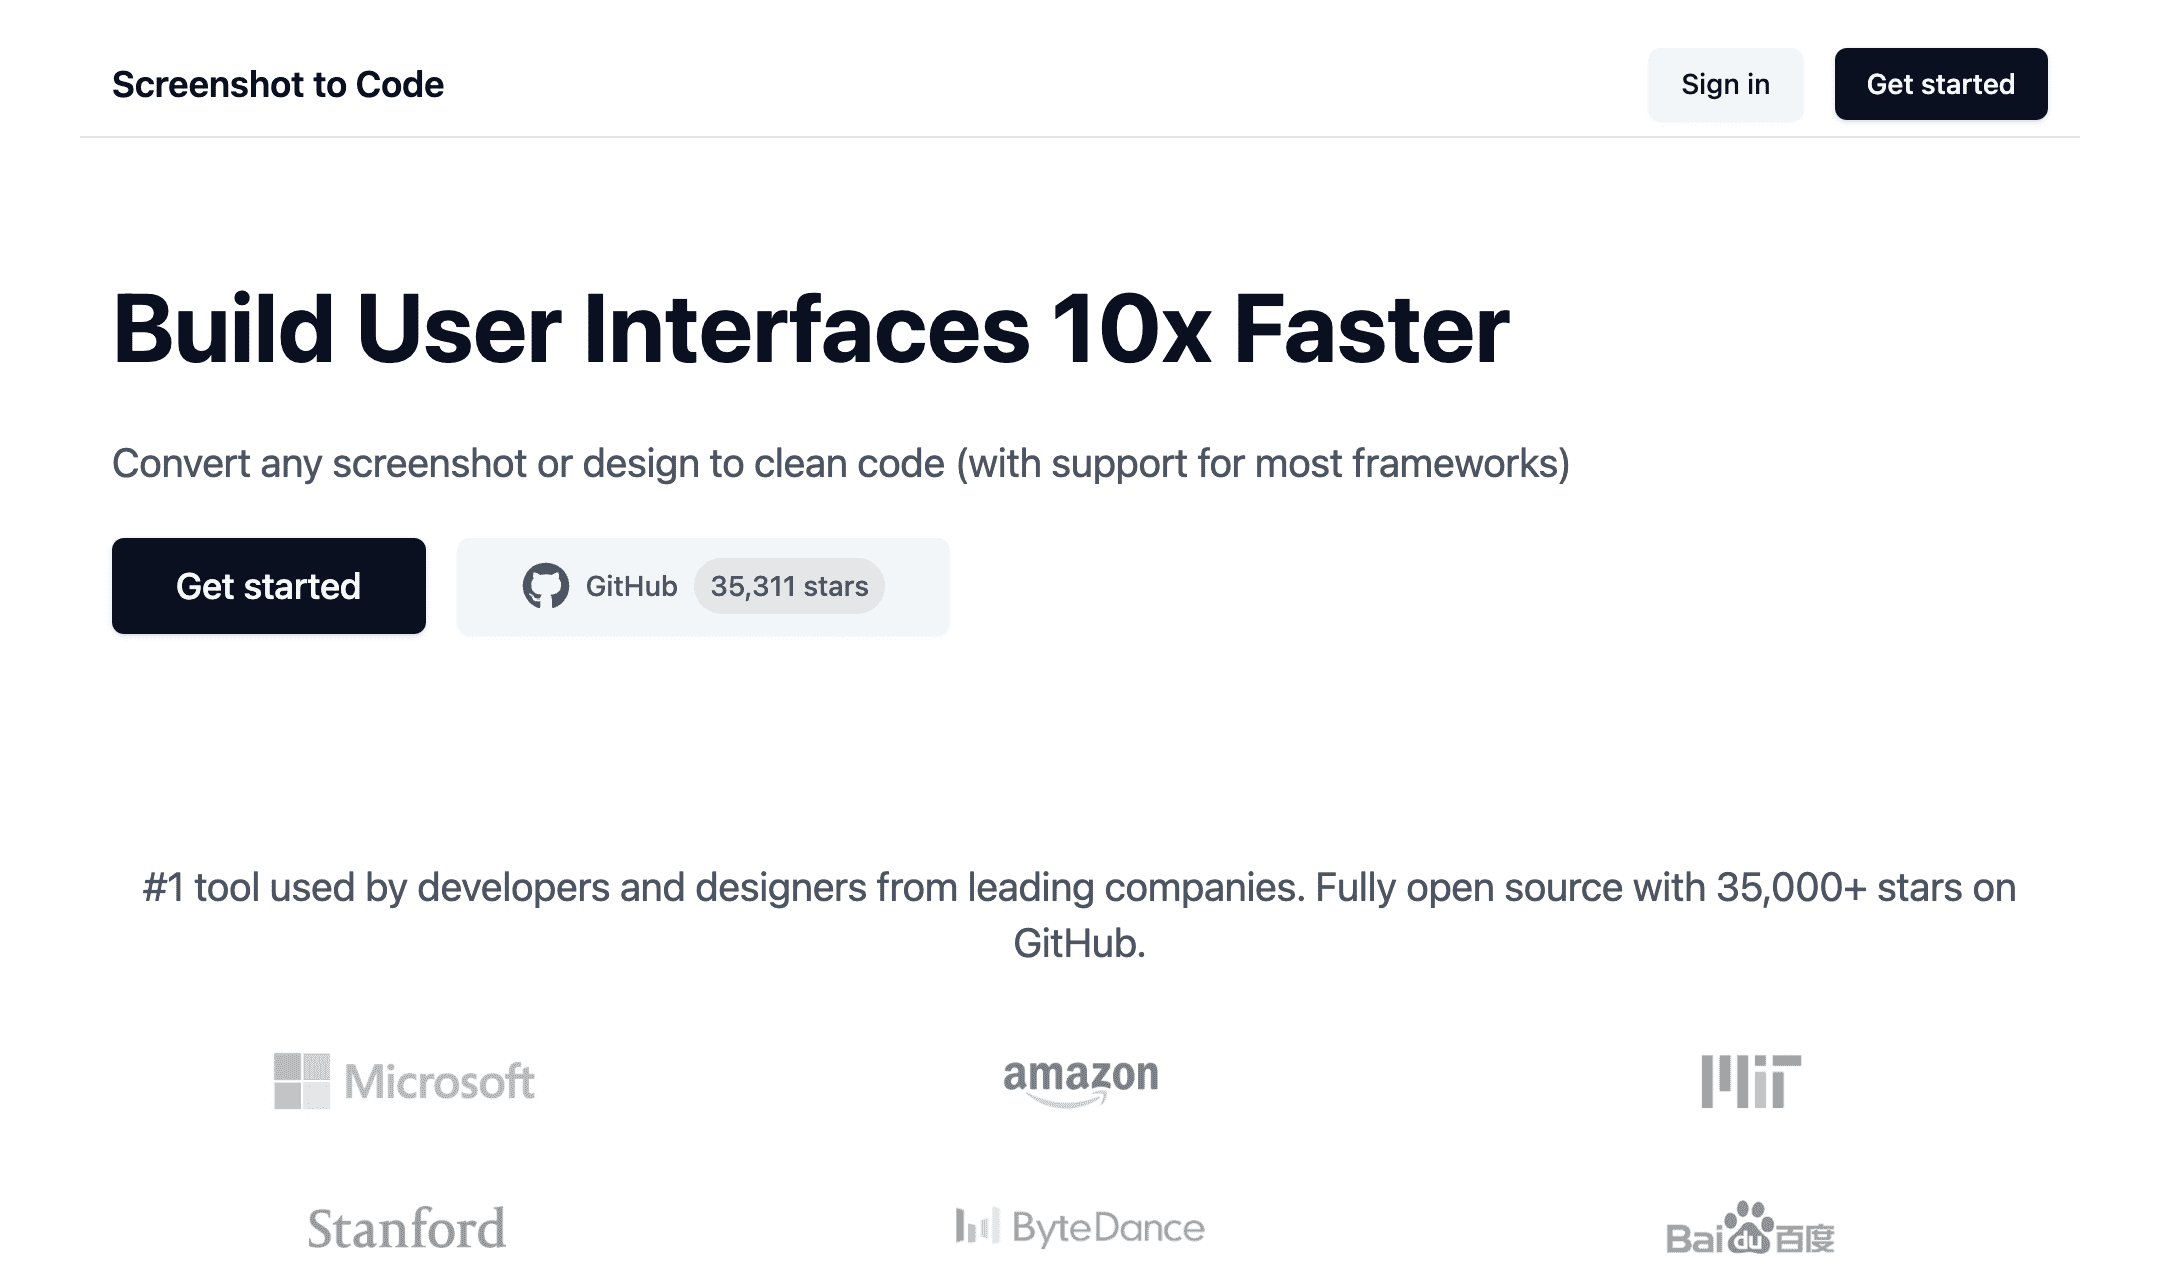
Task: Open the Sign in page
Action: [1725, 85]
